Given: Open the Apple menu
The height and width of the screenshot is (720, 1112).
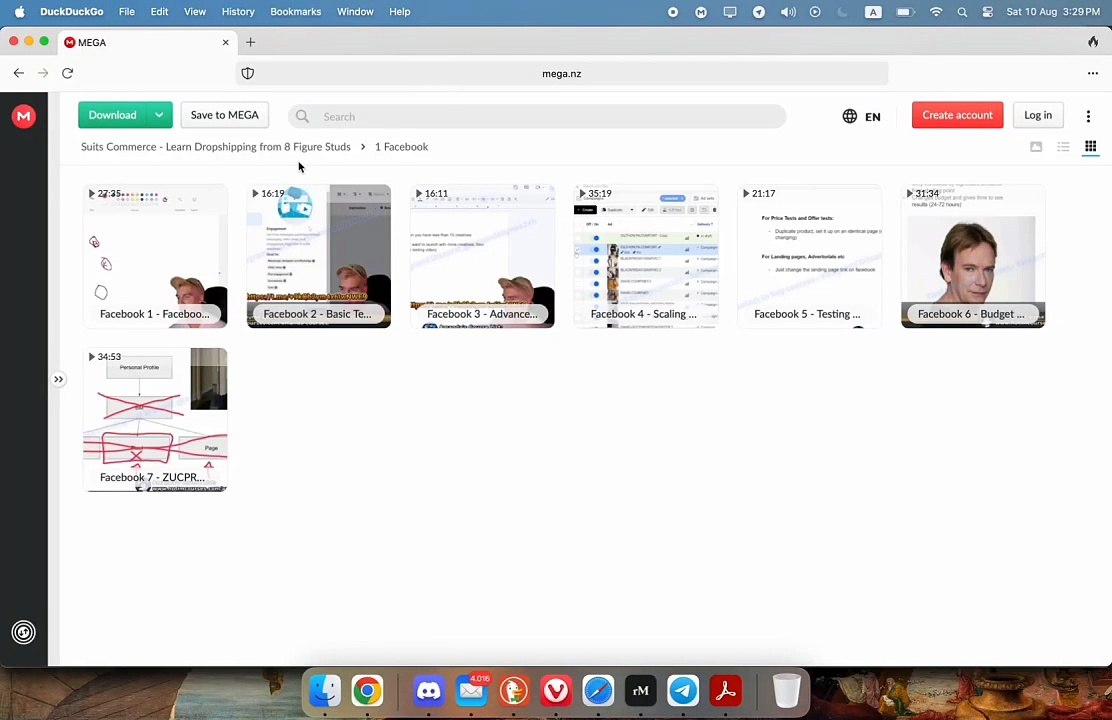Looking at the screenshot, I should pyautogui.click(x=20, y=11).
